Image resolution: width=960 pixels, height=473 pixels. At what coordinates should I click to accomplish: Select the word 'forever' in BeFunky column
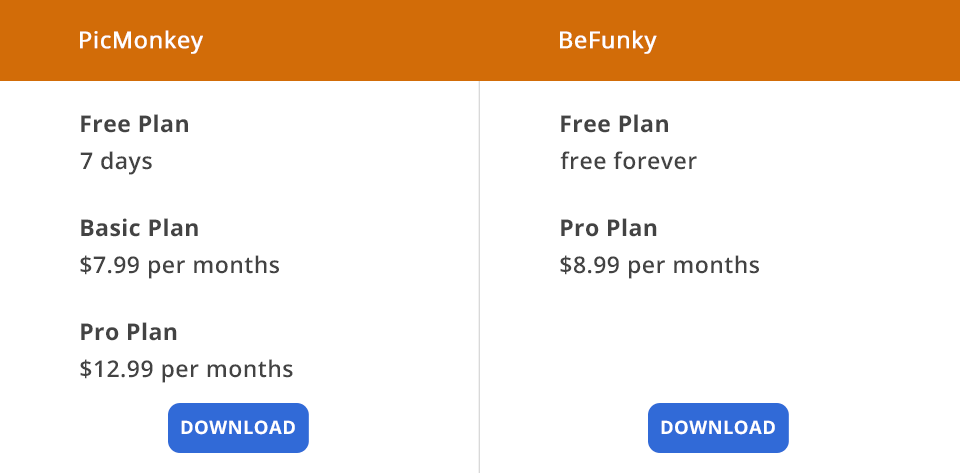pos(655,161)
